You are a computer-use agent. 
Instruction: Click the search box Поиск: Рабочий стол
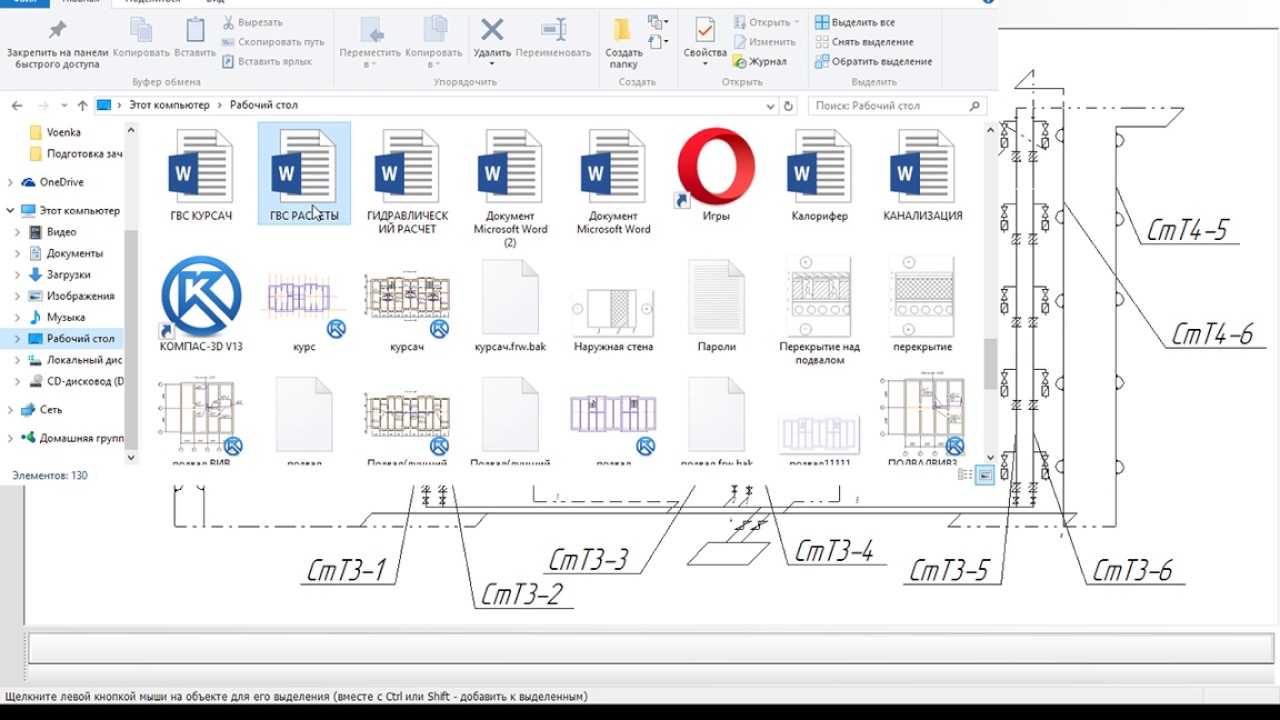point(896,105)
